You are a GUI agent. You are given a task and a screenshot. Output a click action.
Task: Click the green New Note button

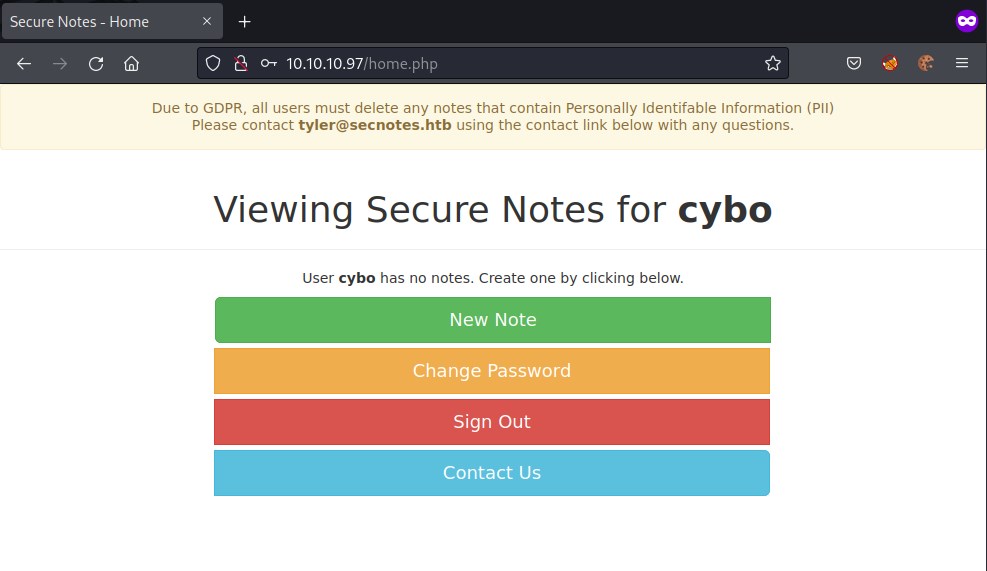pyautogui.click(x=492, y=320)
